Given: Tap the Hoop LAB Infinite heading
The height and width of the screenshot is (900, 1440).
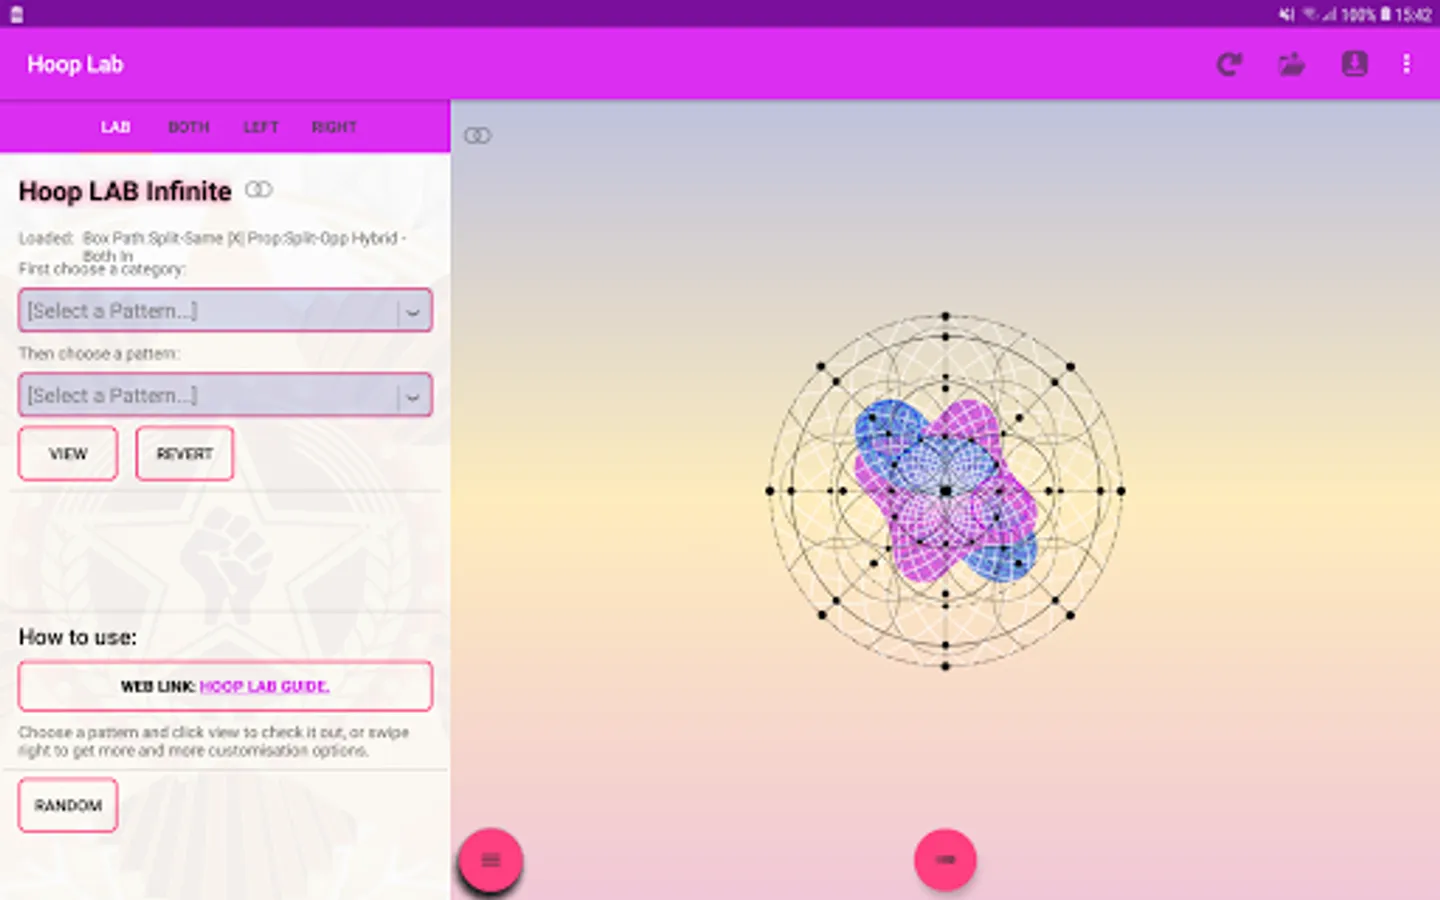Looking at the screenshot, I should (125, 191).
